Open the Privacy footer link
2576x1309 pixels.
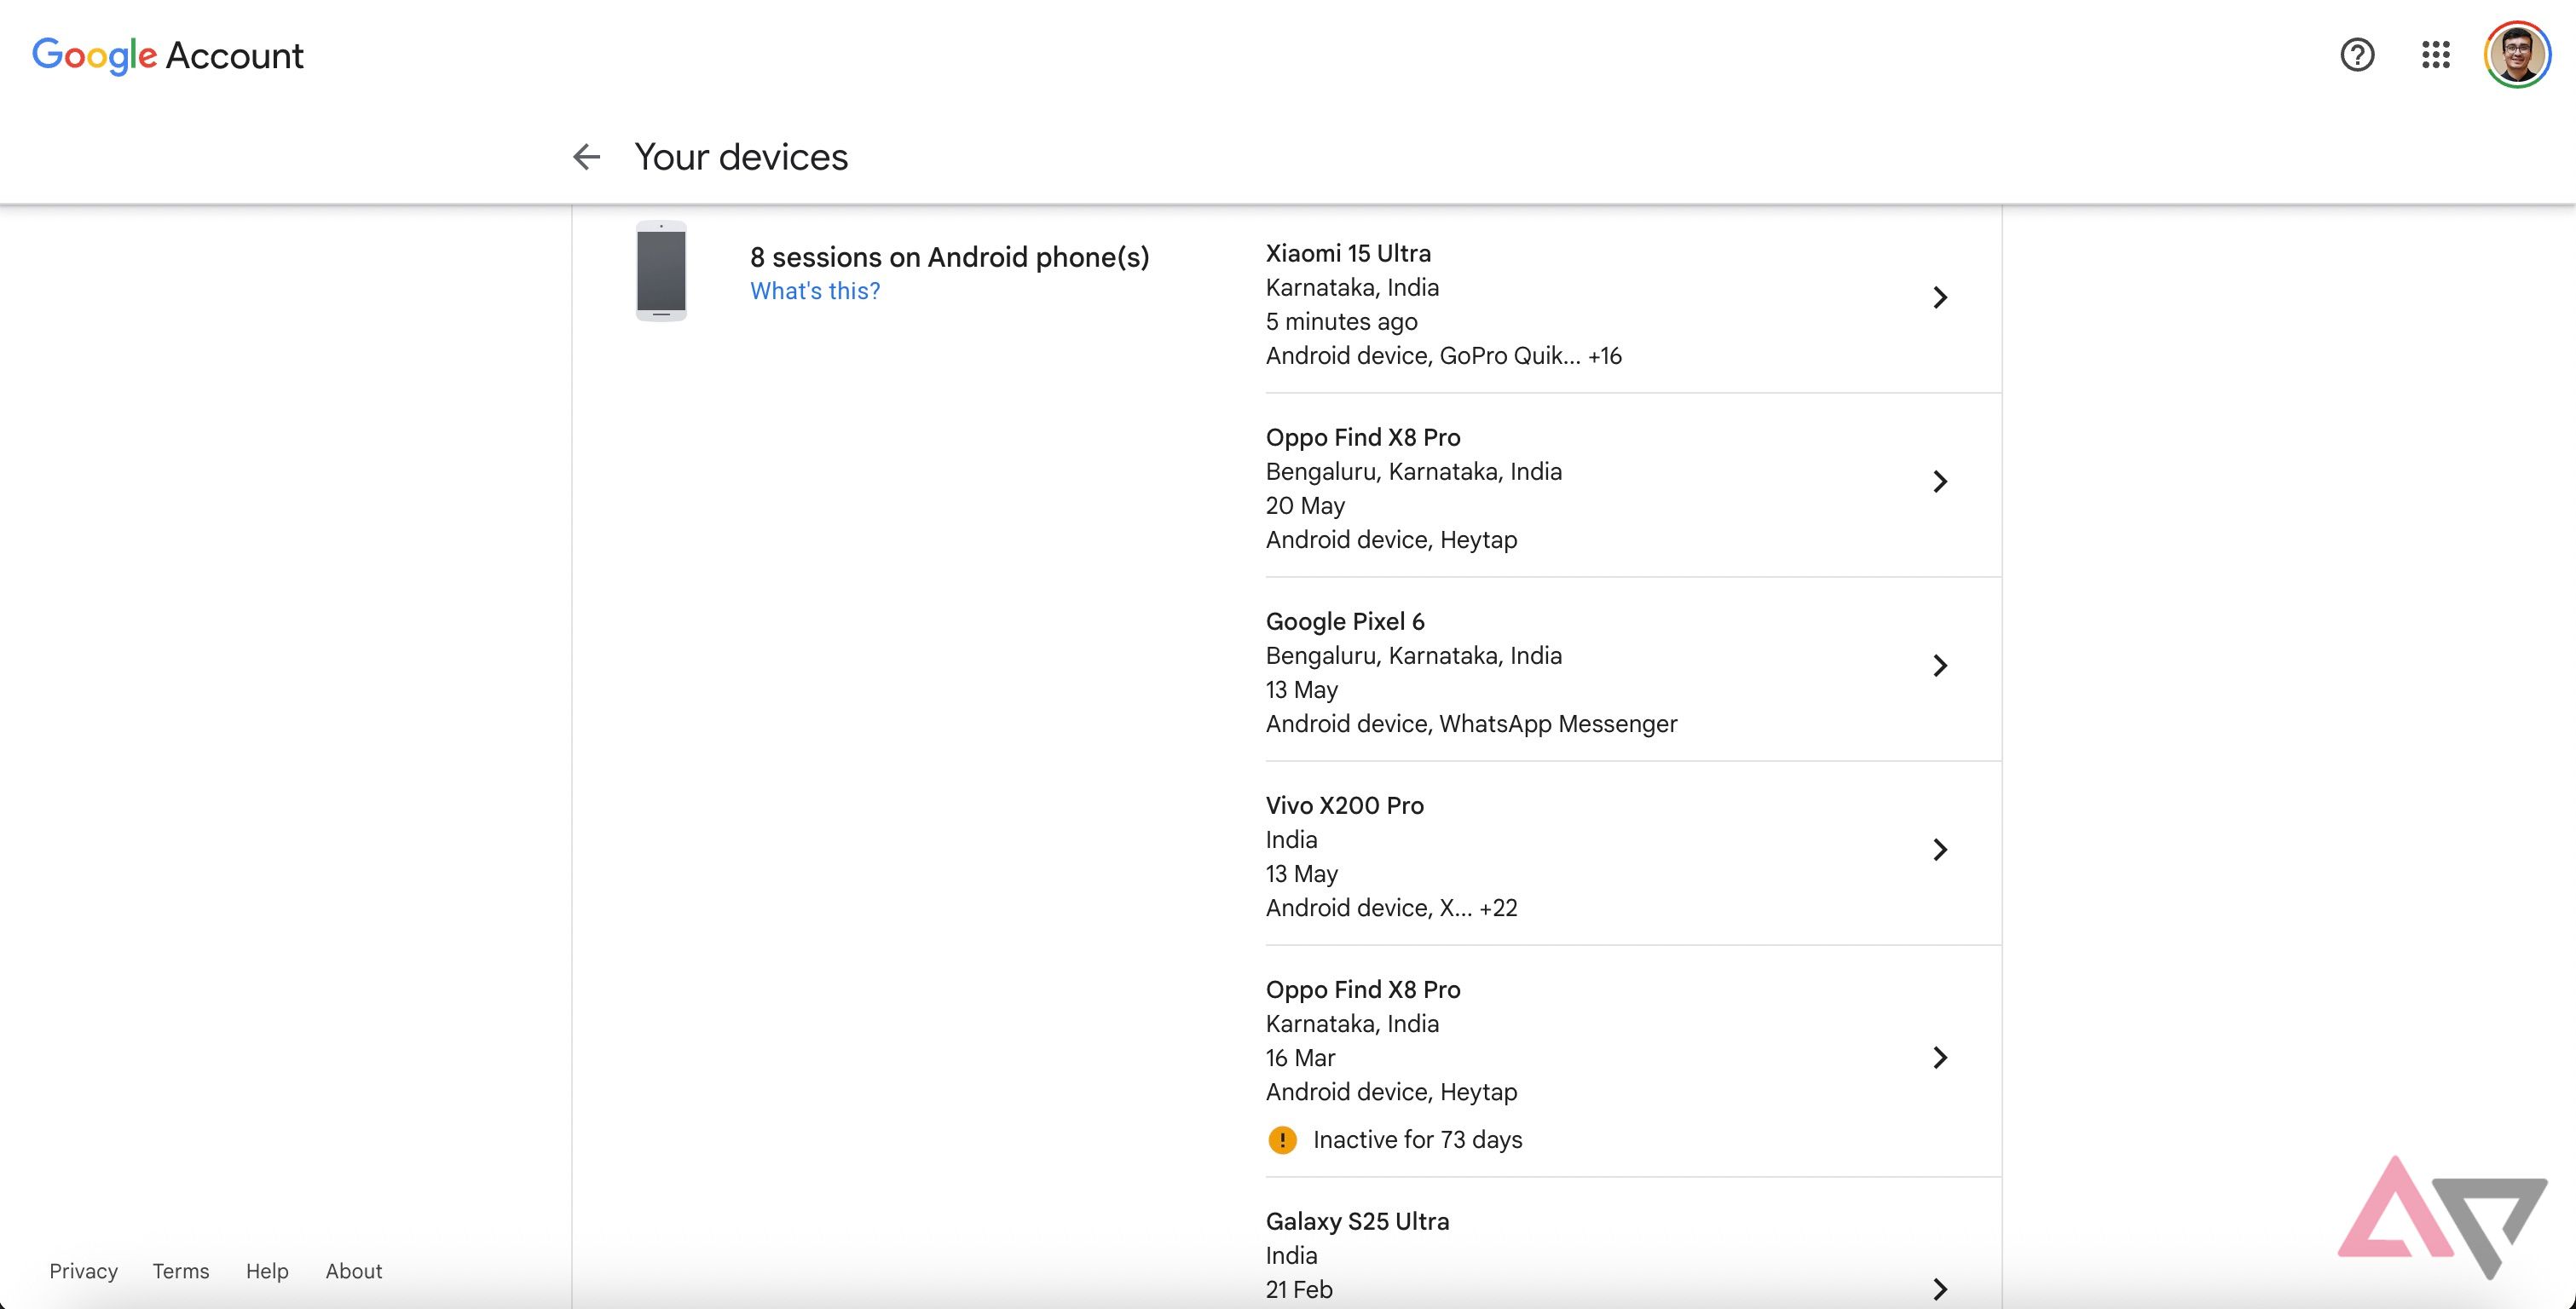[x=83, y=1271]
